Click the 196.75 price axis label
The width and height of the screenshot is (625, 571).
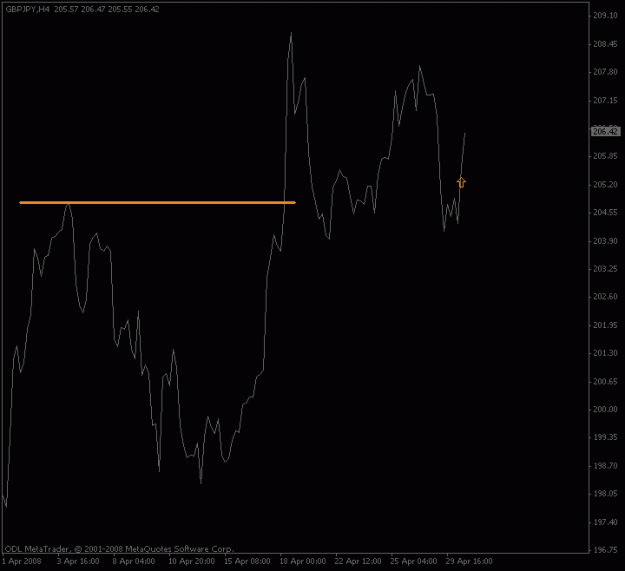(x=605, y=550)
